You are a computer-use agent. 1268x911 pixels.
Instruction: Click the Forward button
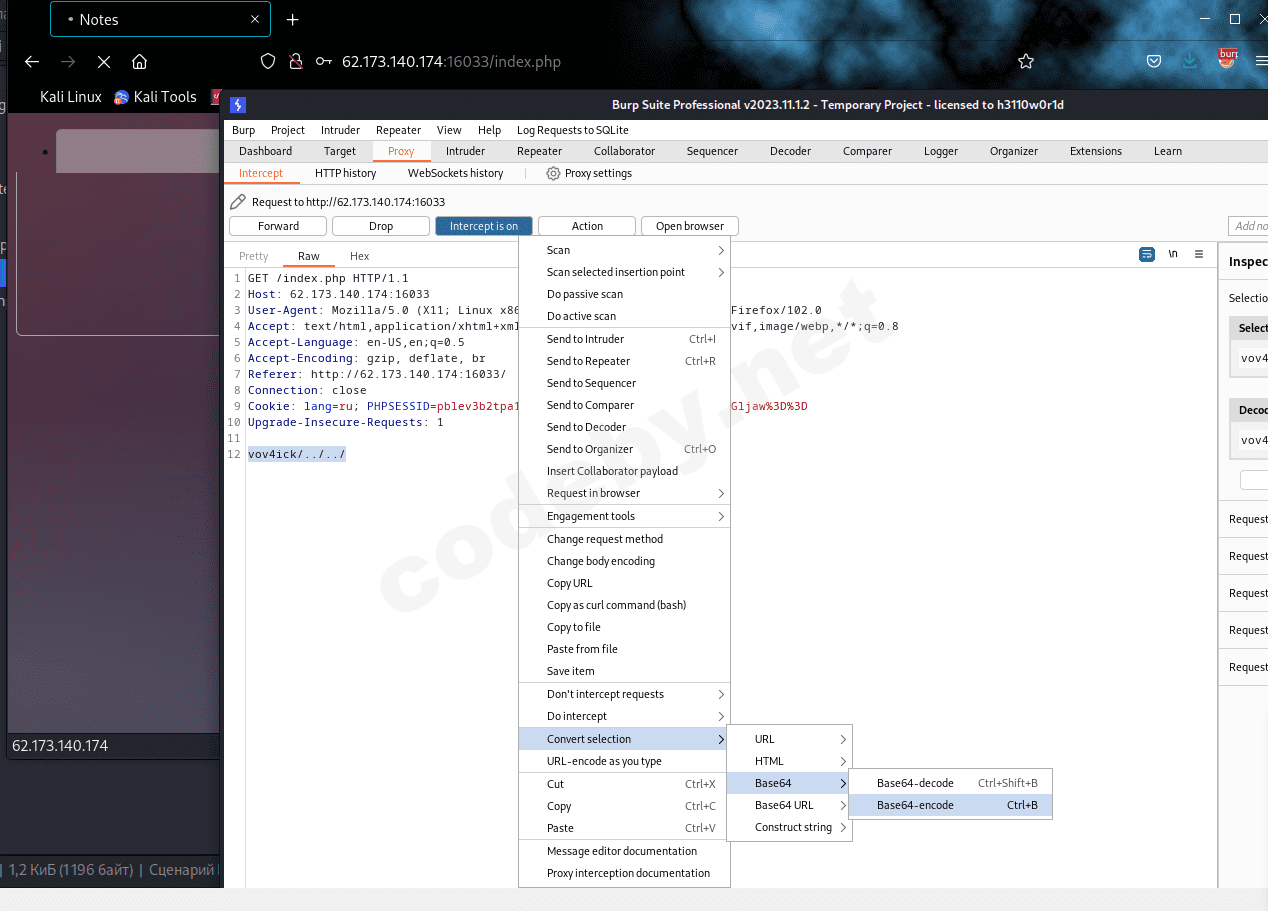coord(278,226)
